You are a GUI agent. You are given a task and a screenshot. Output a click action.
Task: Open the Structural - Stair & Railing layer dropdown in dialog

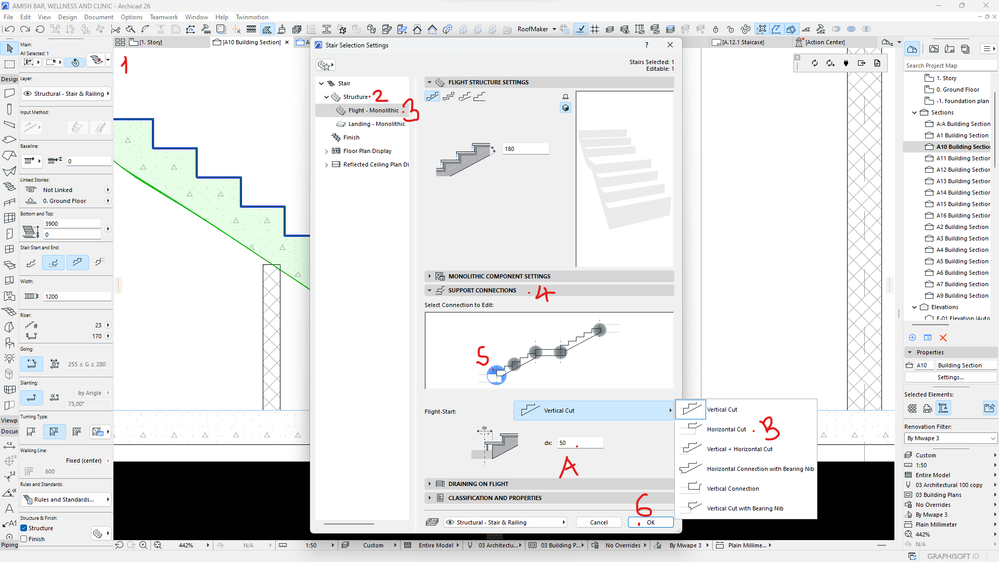point(505,522)
